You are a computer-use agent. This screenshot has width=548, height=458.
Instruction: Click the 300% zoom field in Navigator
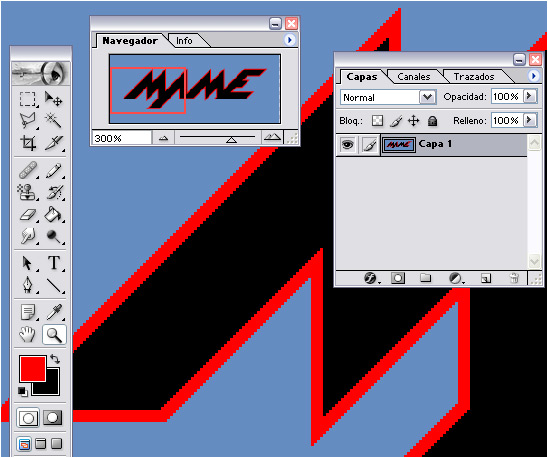122,138
